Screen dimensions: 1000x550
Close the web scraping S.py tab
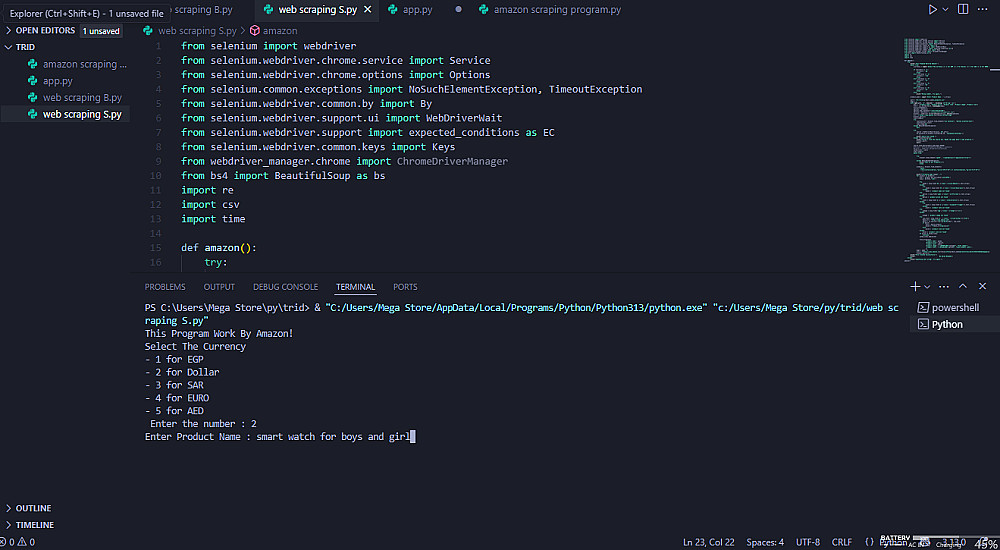pos(367,10)
